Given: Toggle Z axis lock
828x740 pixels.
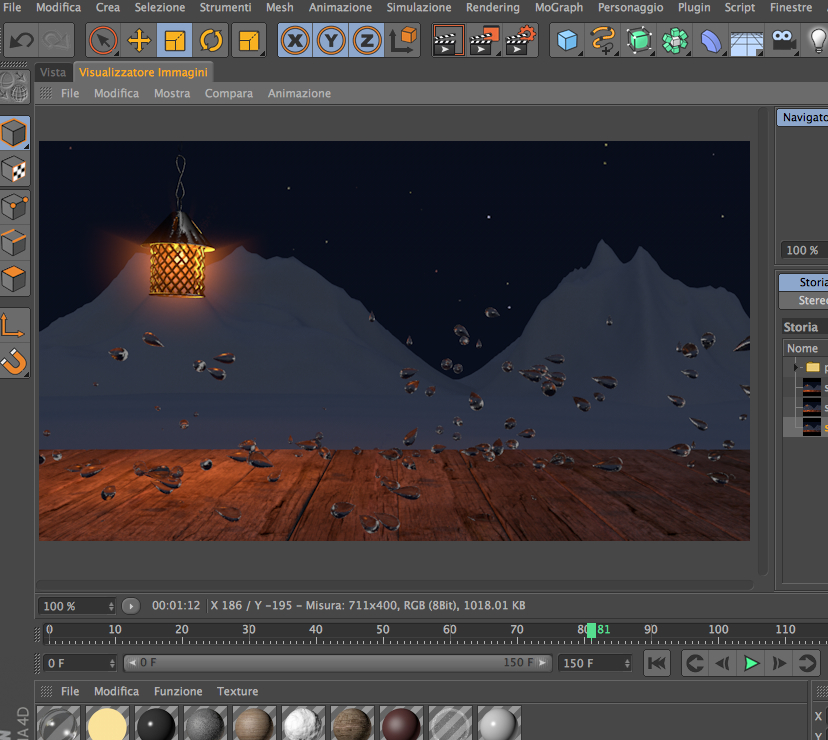Looking at the screenshot, I should point(367,41).
